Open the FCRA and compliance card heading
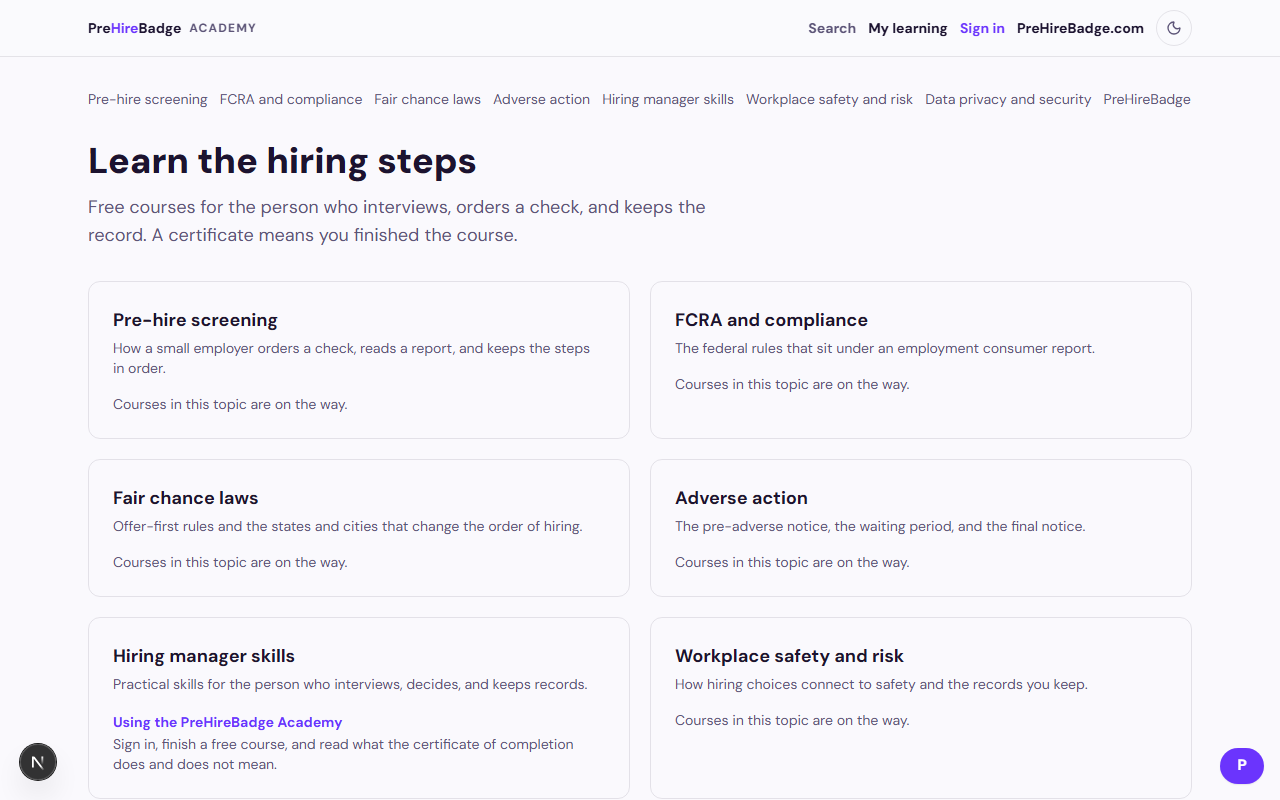Screen dimensions: 1280x800 click(x=771, y=320)
